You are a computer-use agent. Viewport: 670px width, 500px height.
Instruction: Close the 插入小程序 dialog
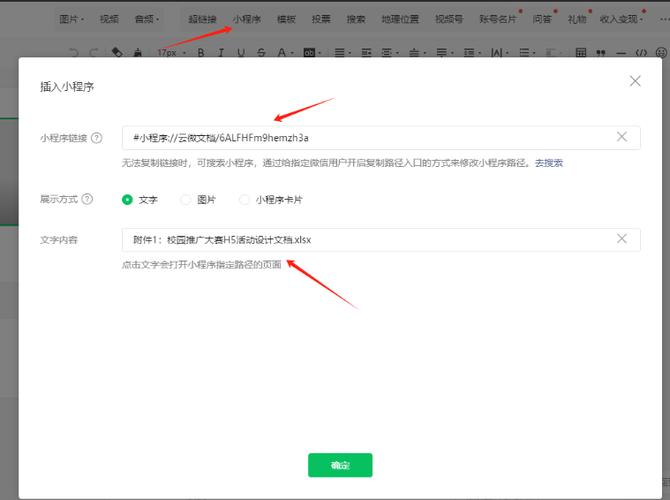pyautogui.click(x=635, y=81)
